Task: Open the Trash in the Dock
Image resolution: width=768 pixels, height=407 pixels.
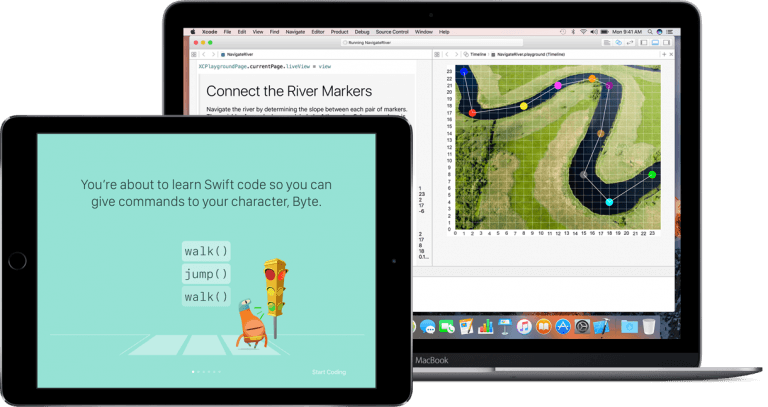Action: 649,326
